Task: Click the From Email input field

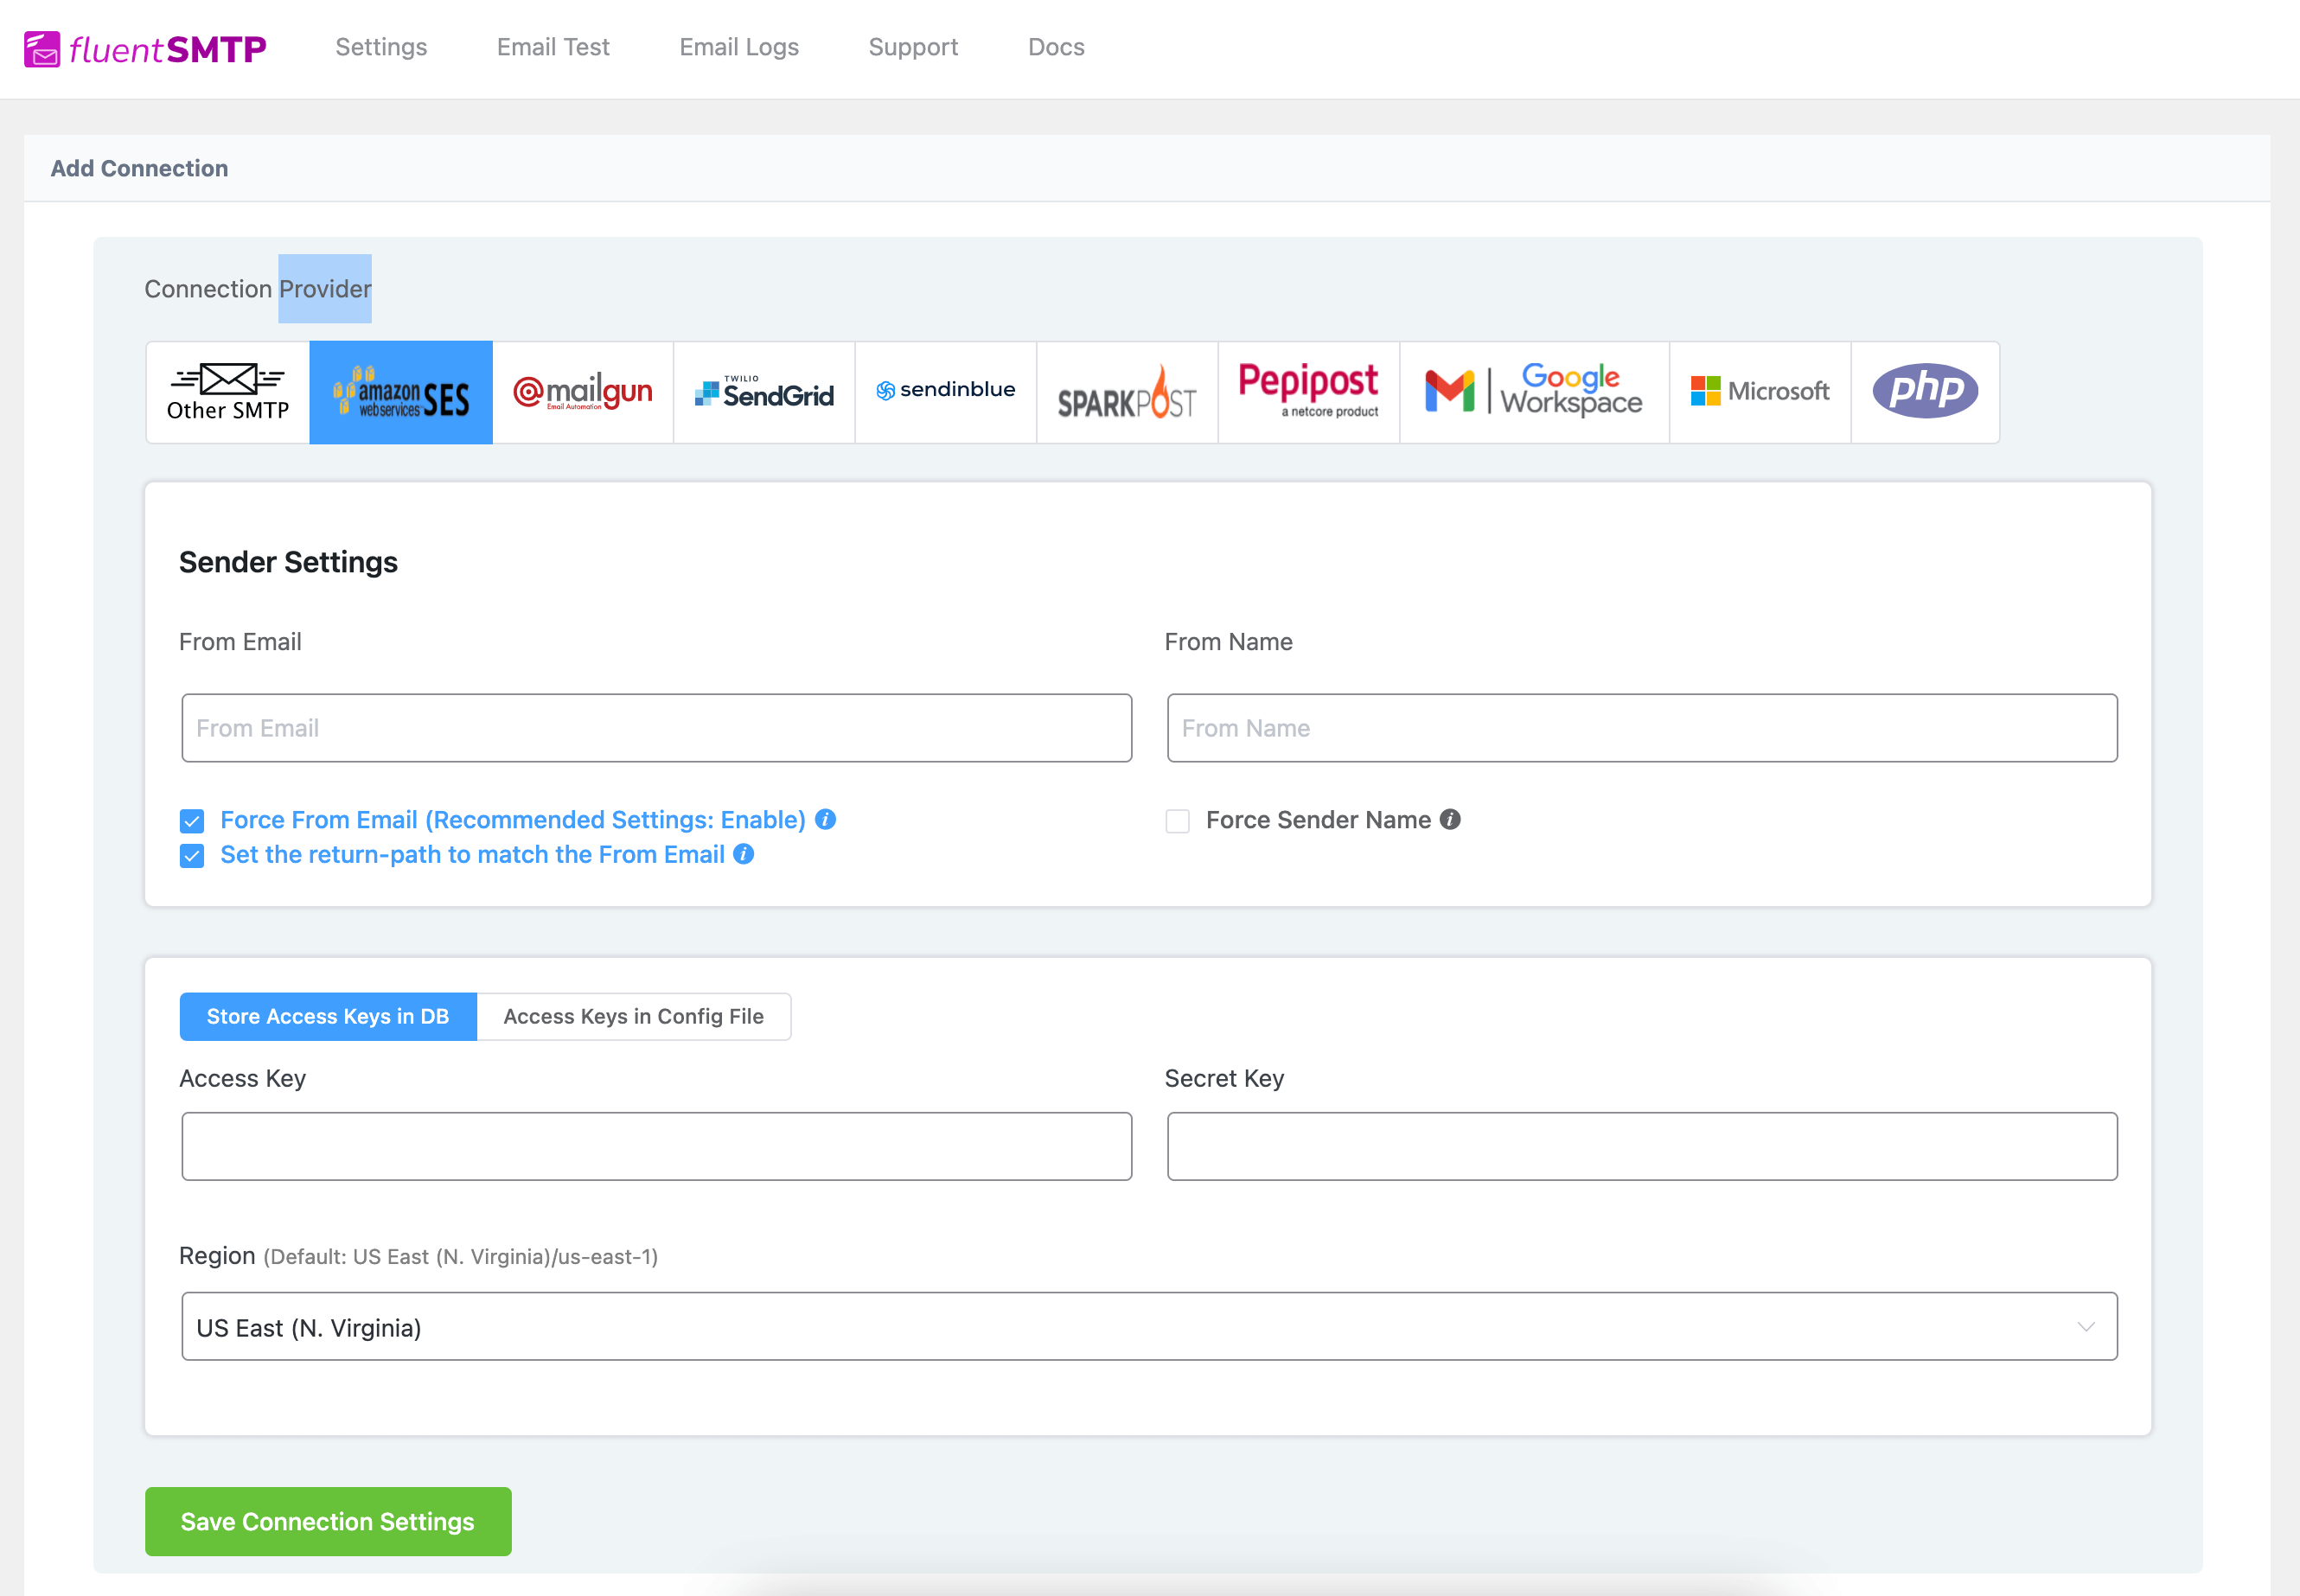Action: (x=657, y=727)
